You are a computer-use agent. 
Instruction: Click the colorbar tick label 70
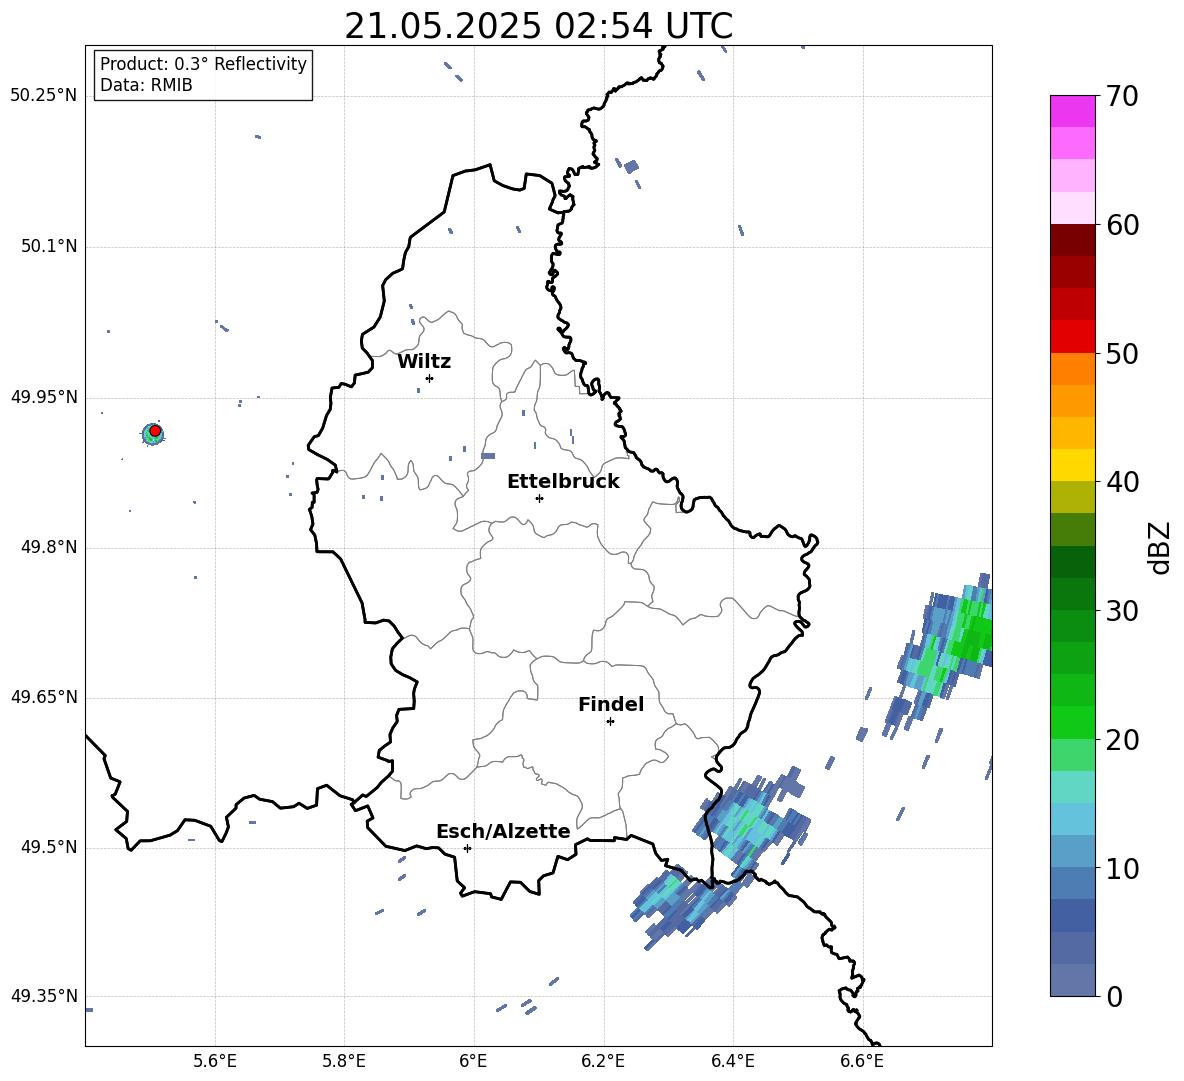coord(1122,96)
